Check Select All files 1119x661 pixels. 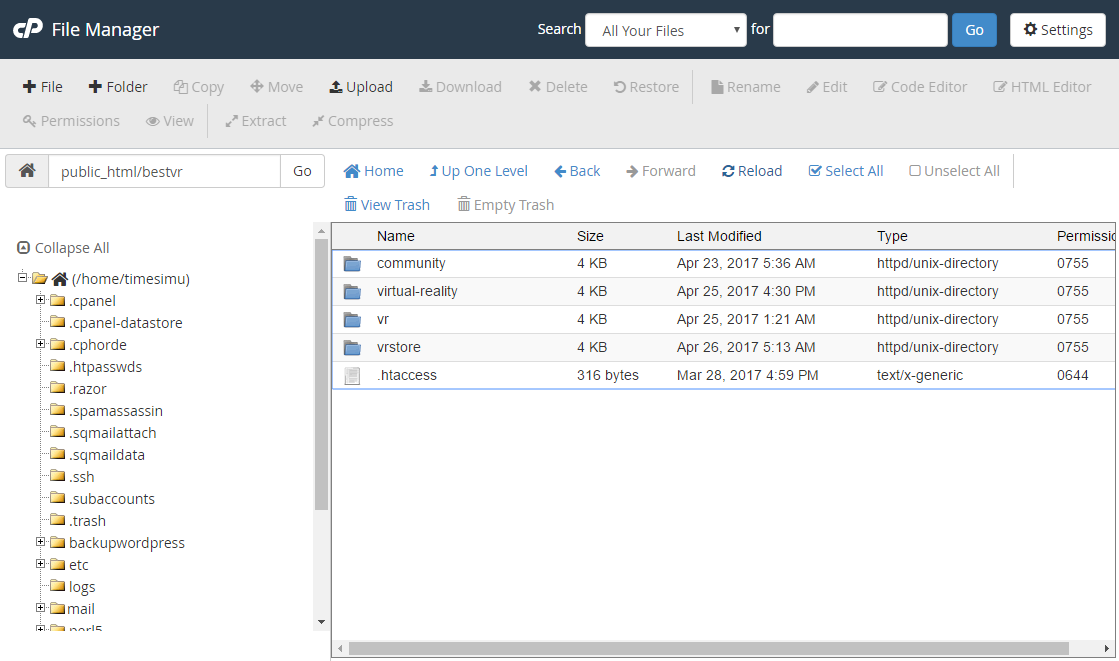845,171
